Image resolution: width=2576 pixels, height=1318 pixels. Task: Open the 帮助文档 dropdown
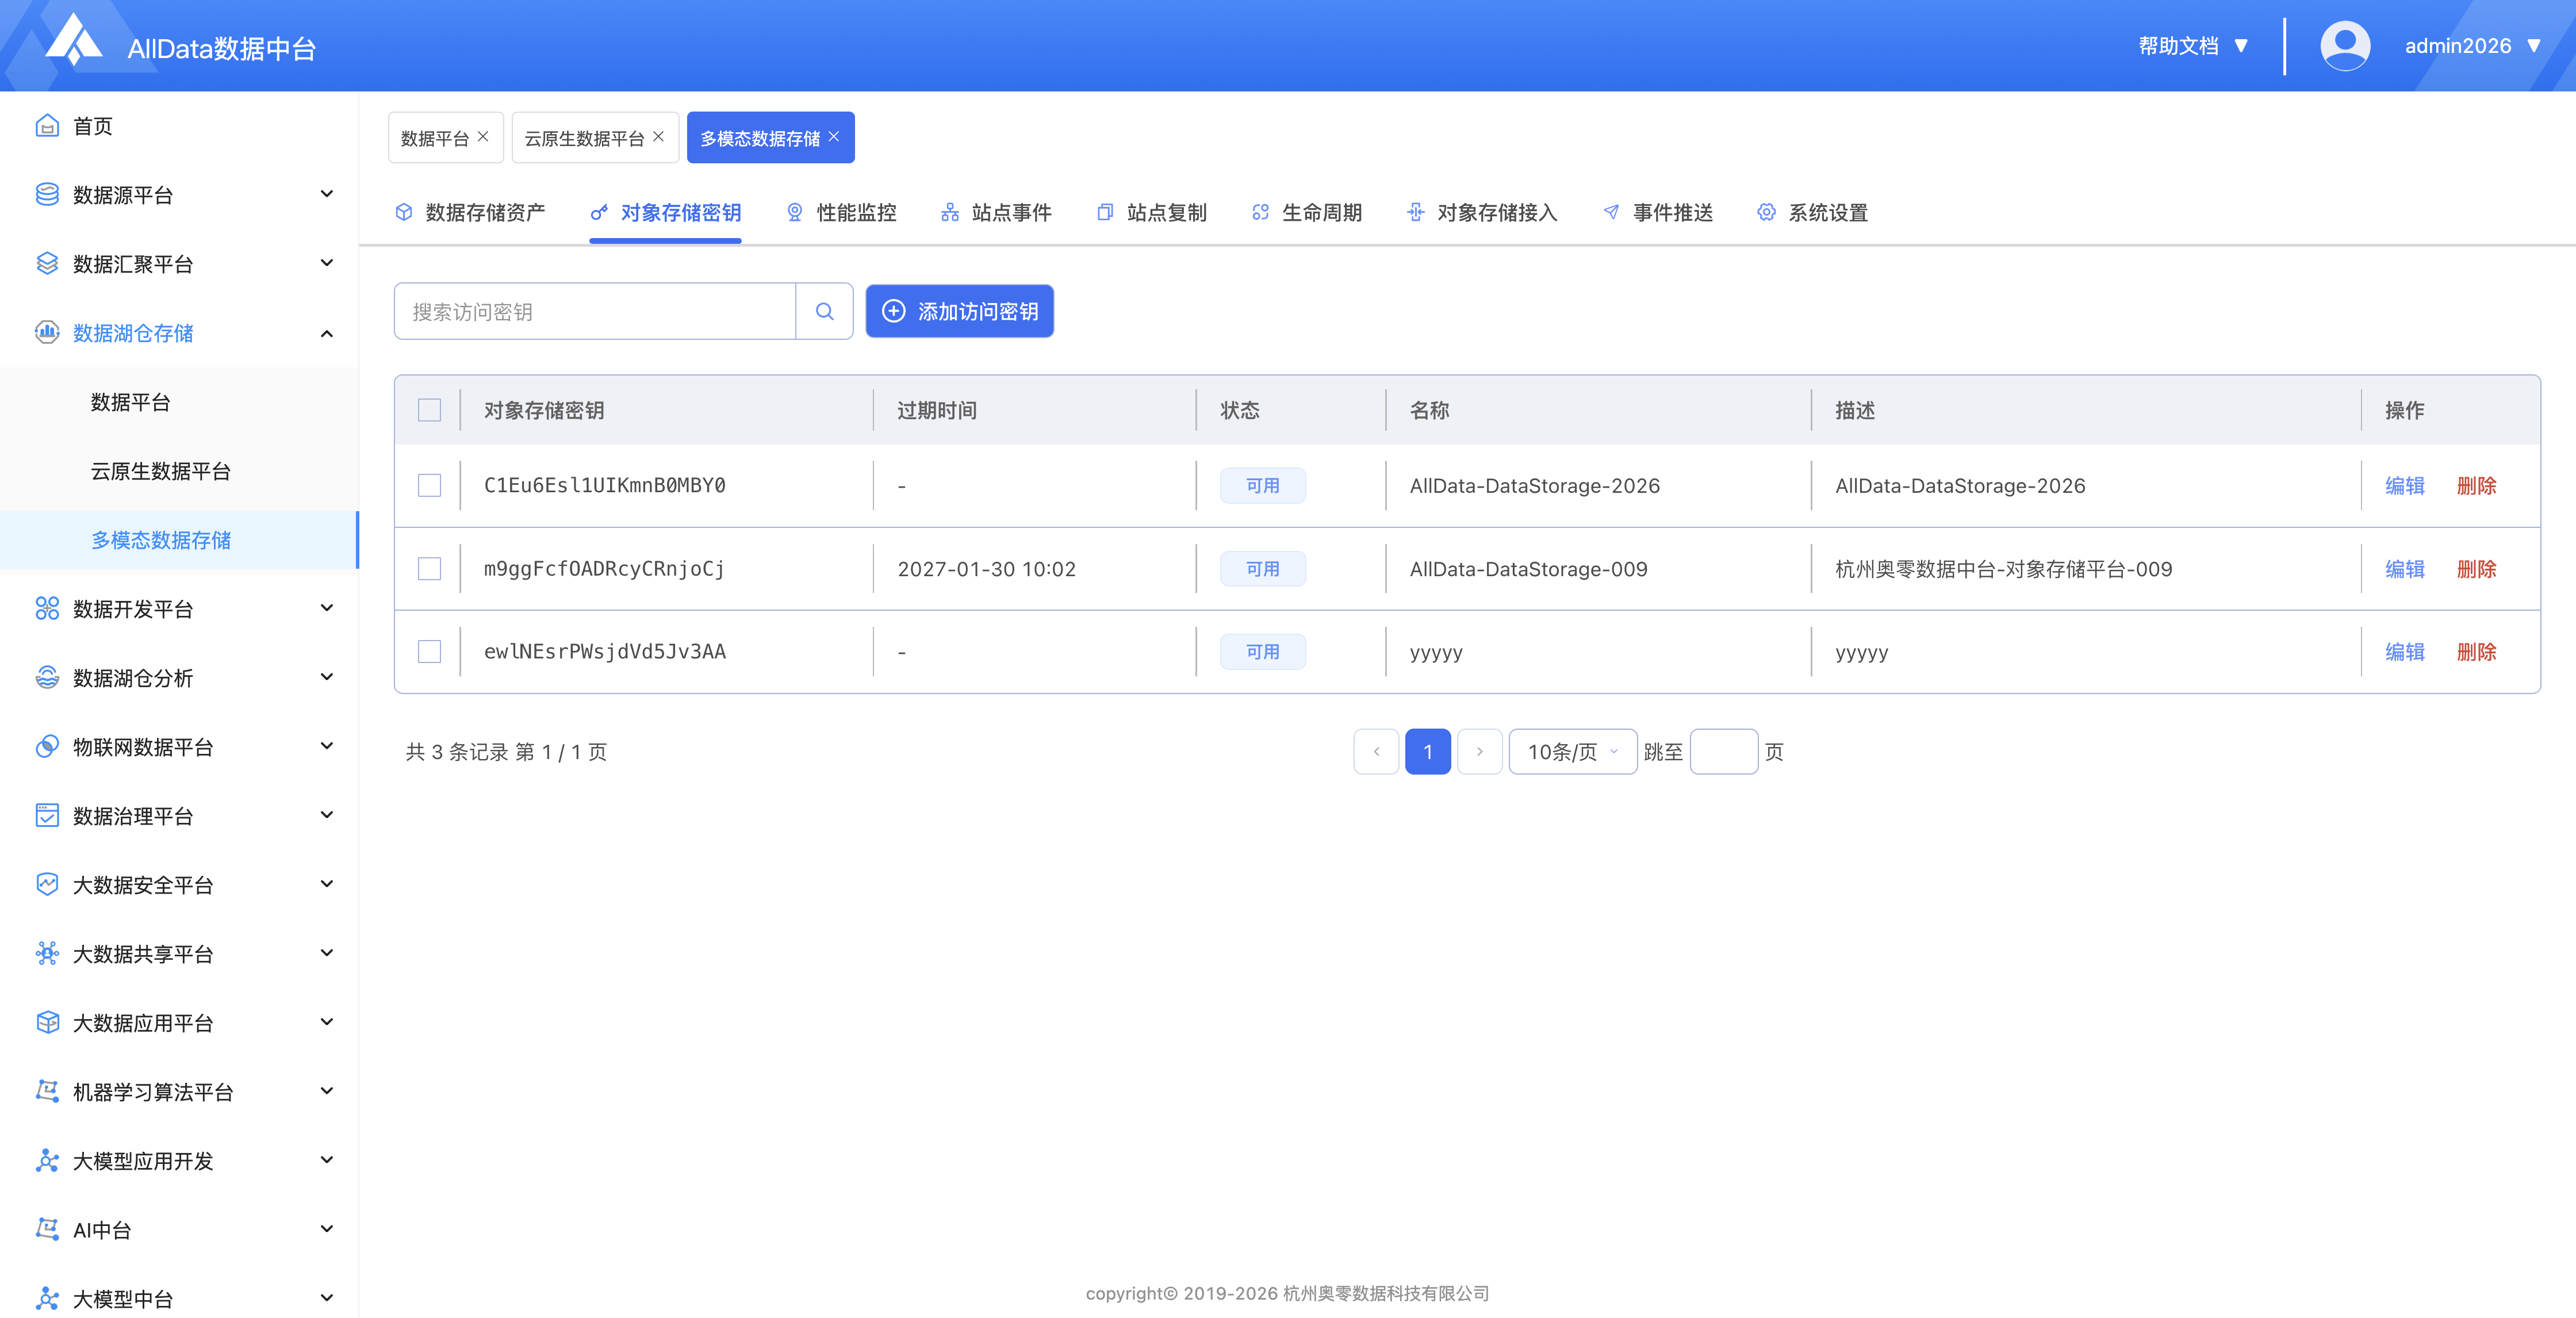point(2193,46)
